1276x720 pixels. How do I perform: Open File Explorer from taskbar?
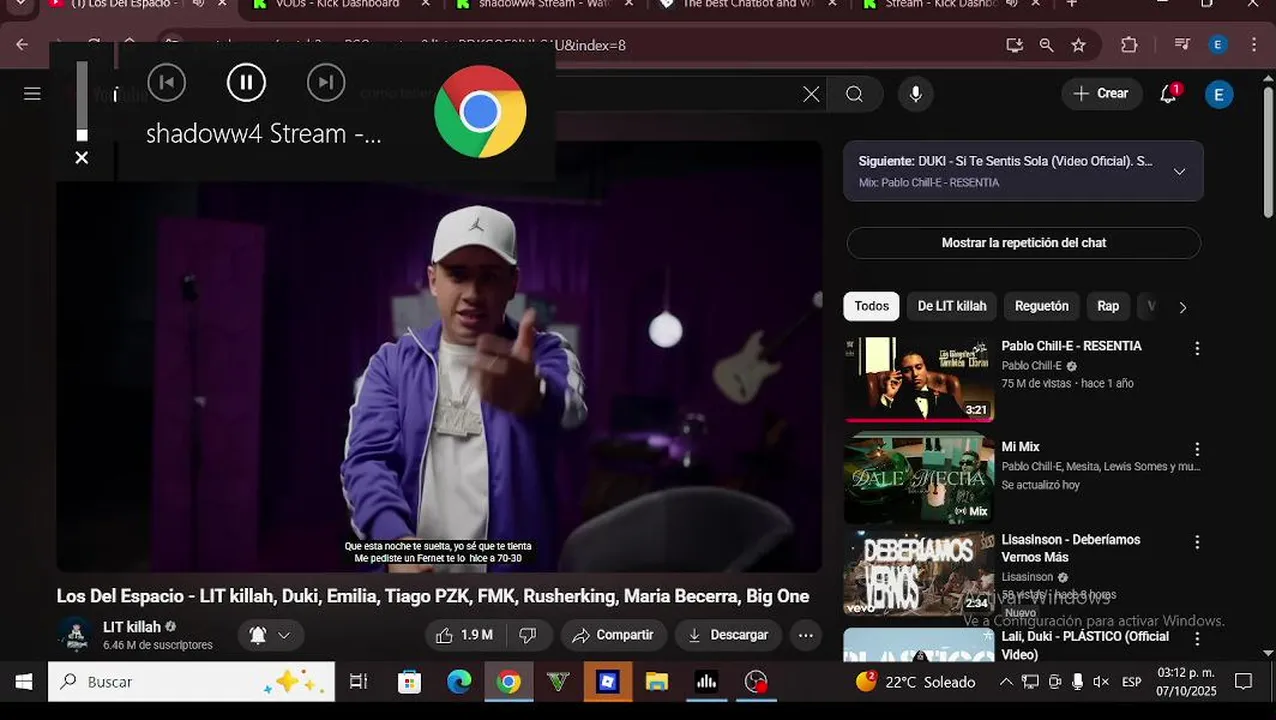657,682
